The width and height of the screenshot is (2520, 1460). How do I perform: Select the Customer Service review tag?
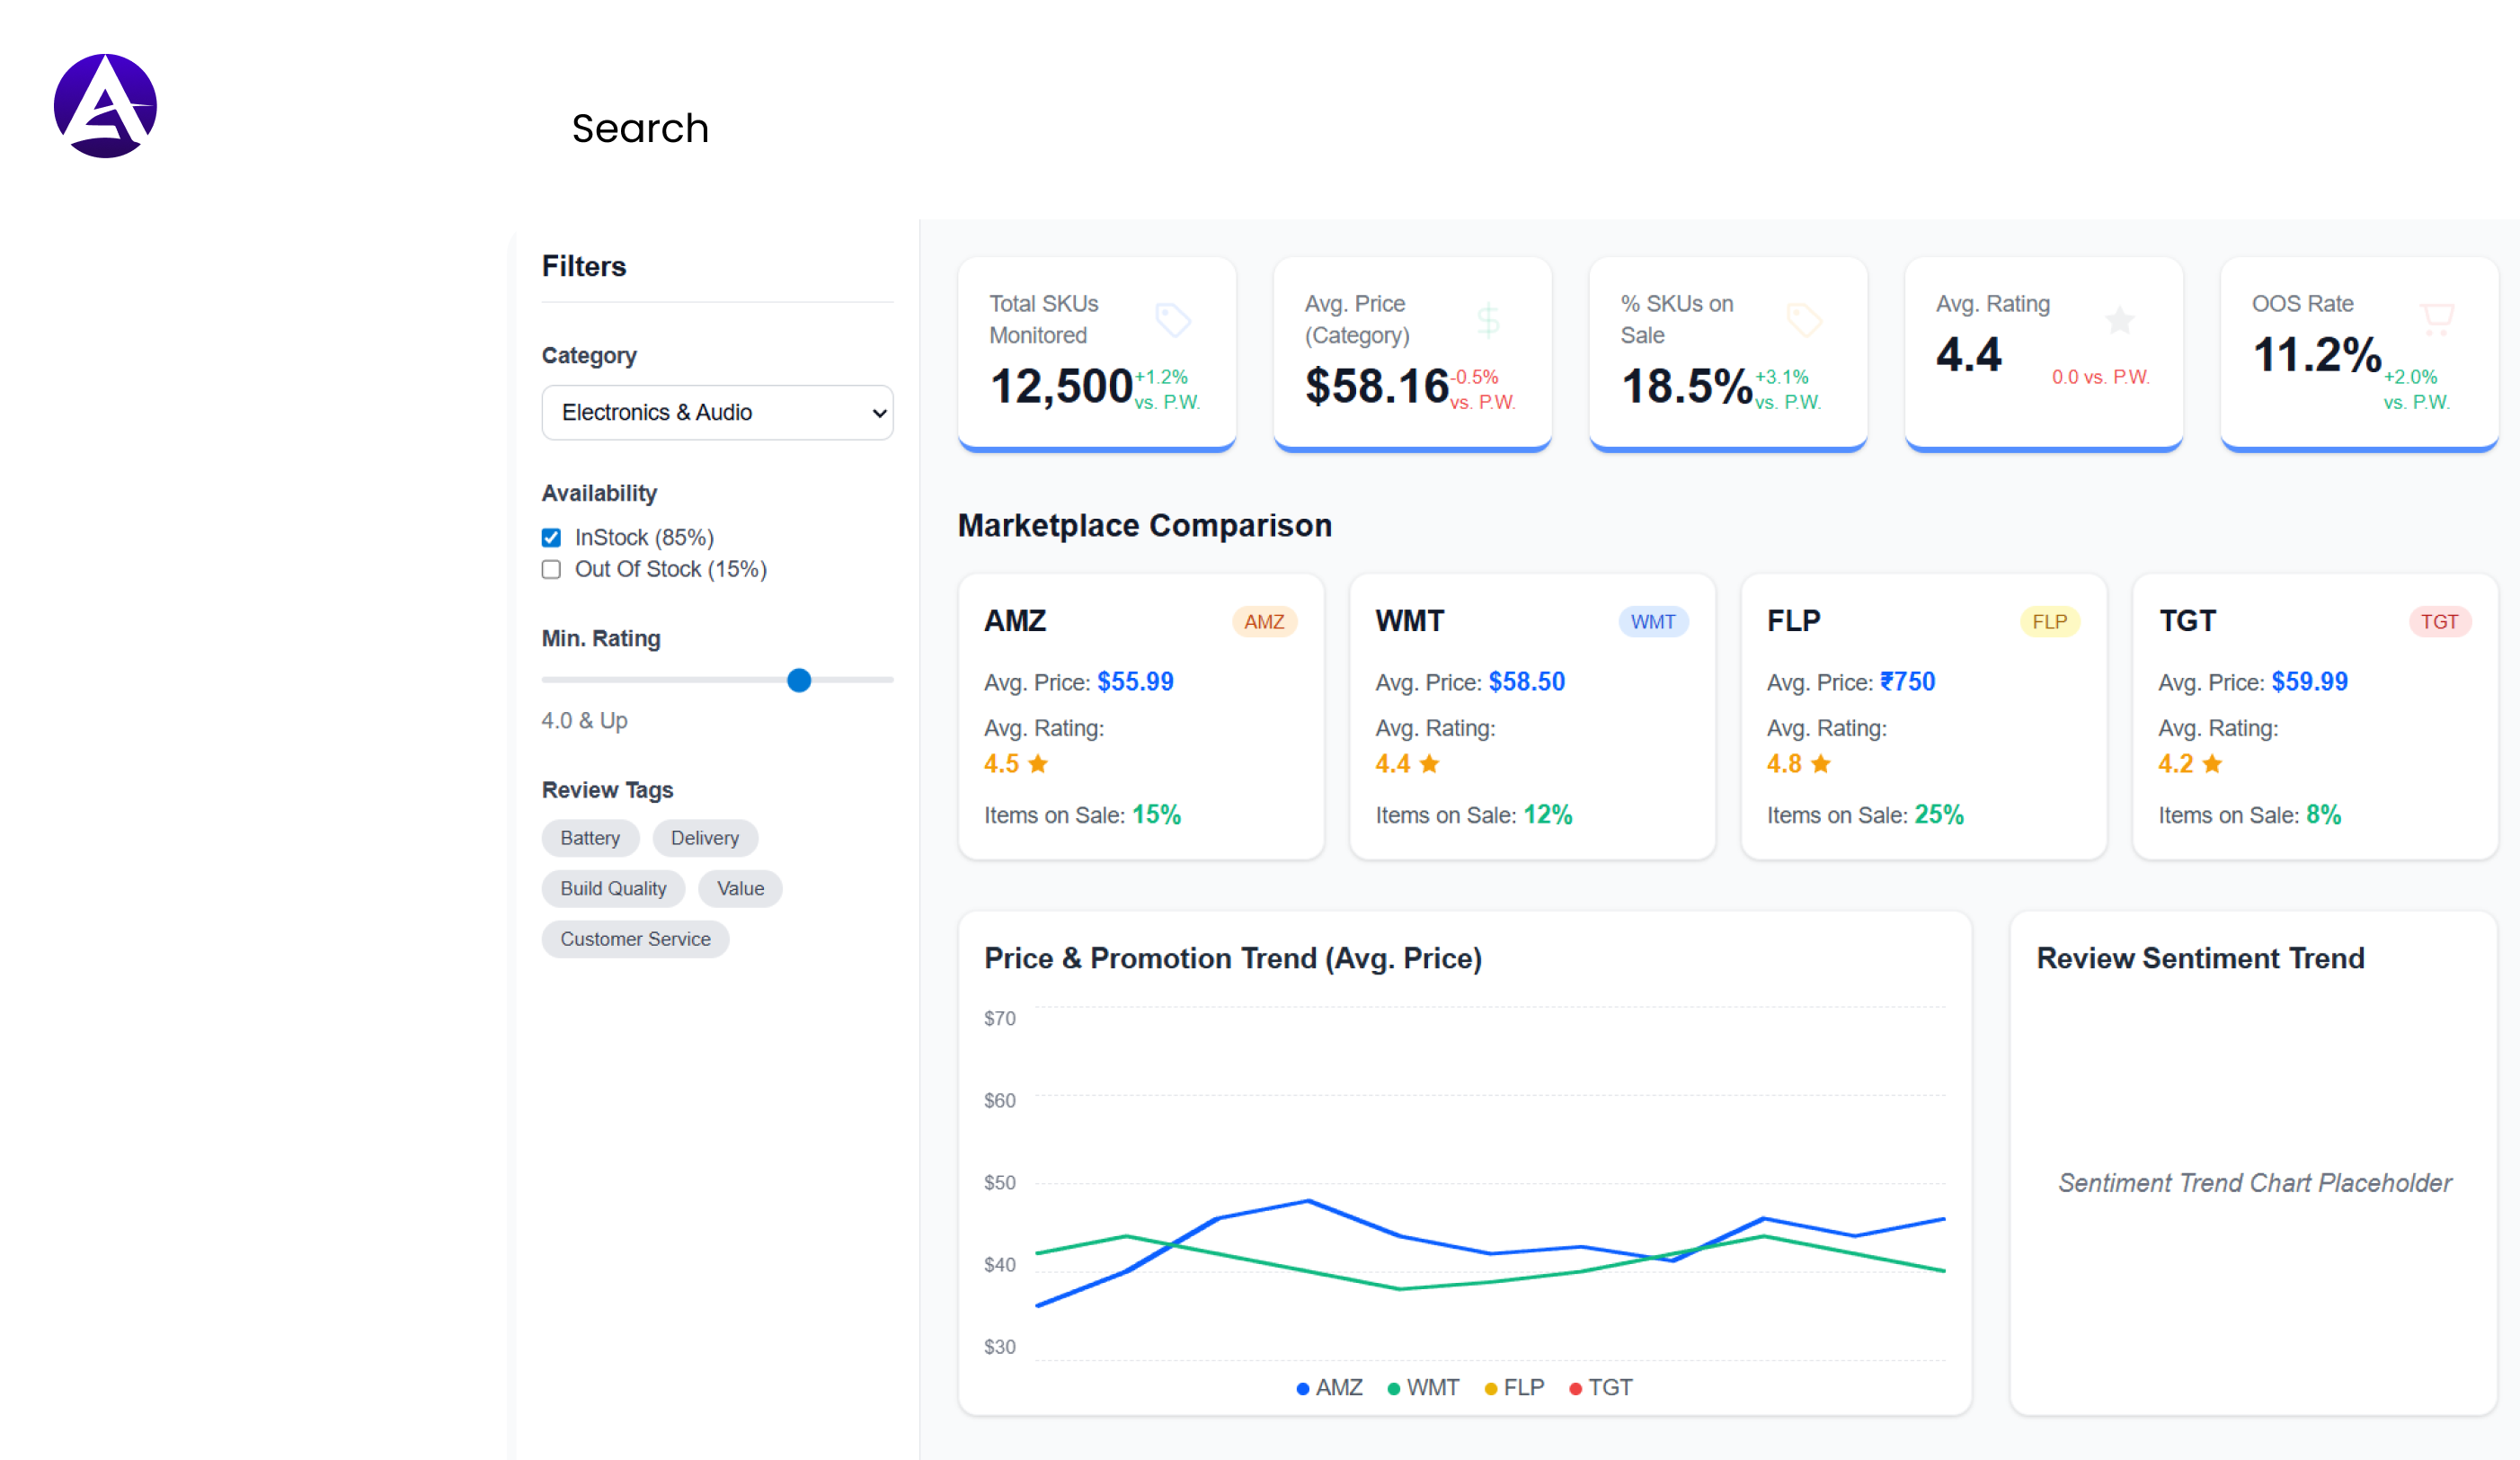[635, 938]
